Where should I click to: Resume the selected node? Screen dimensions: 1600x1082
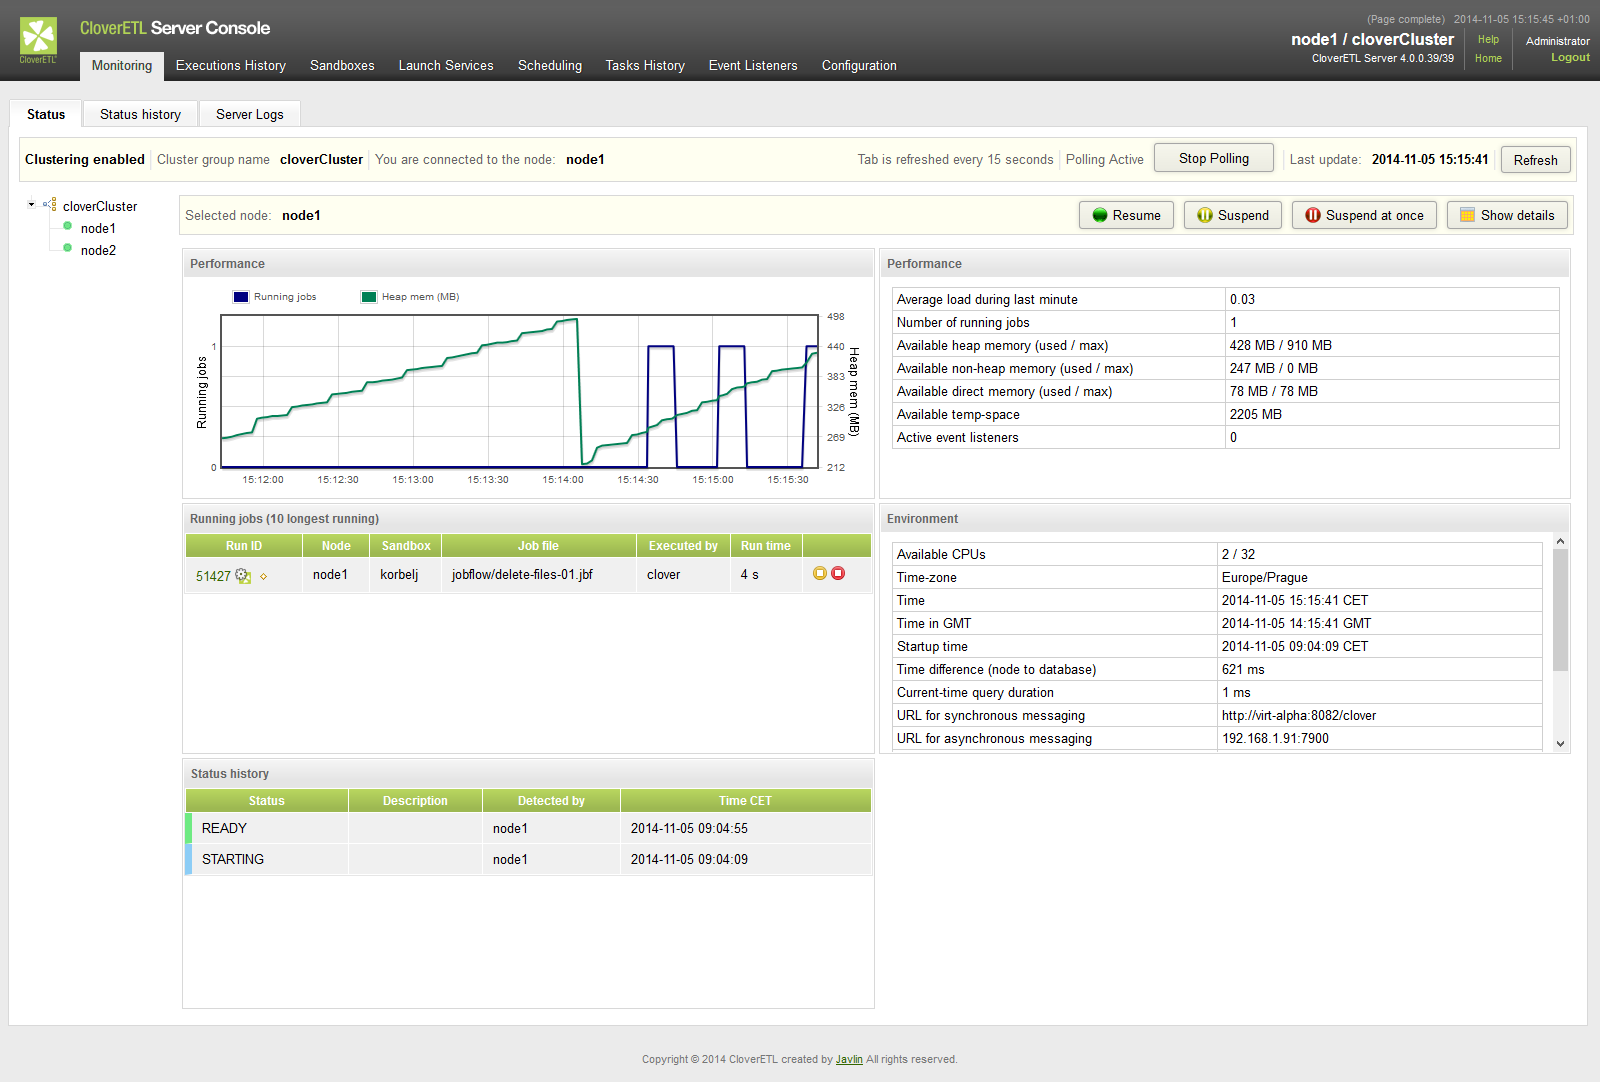coord(1126,215)
